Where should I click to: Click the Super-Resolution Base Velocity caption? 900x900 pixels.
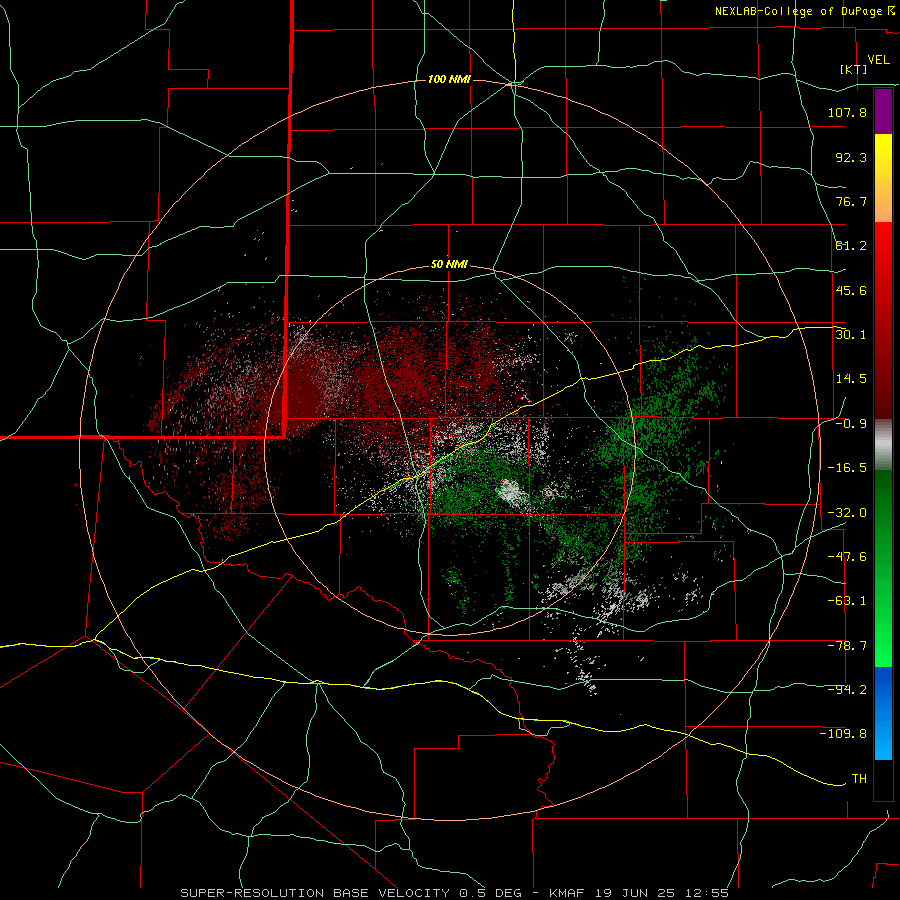click(x=455, y=893)
